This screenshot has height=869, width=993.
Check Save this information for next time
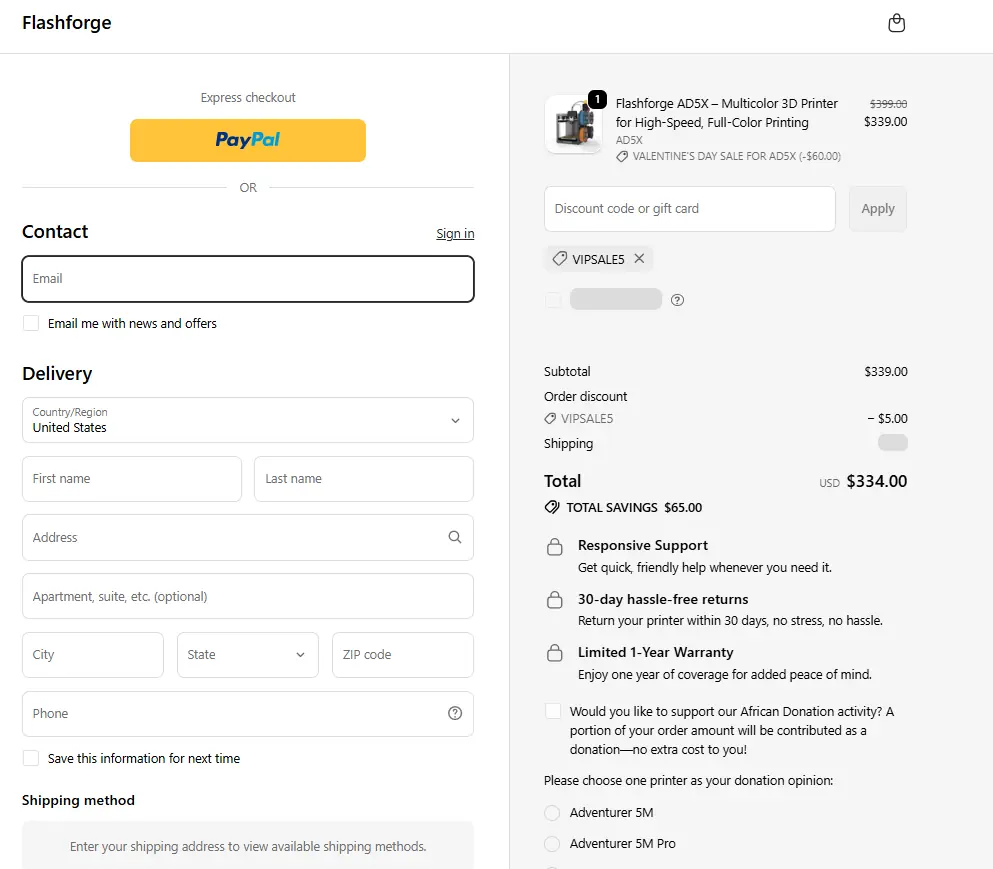click(x=31, y=758)
